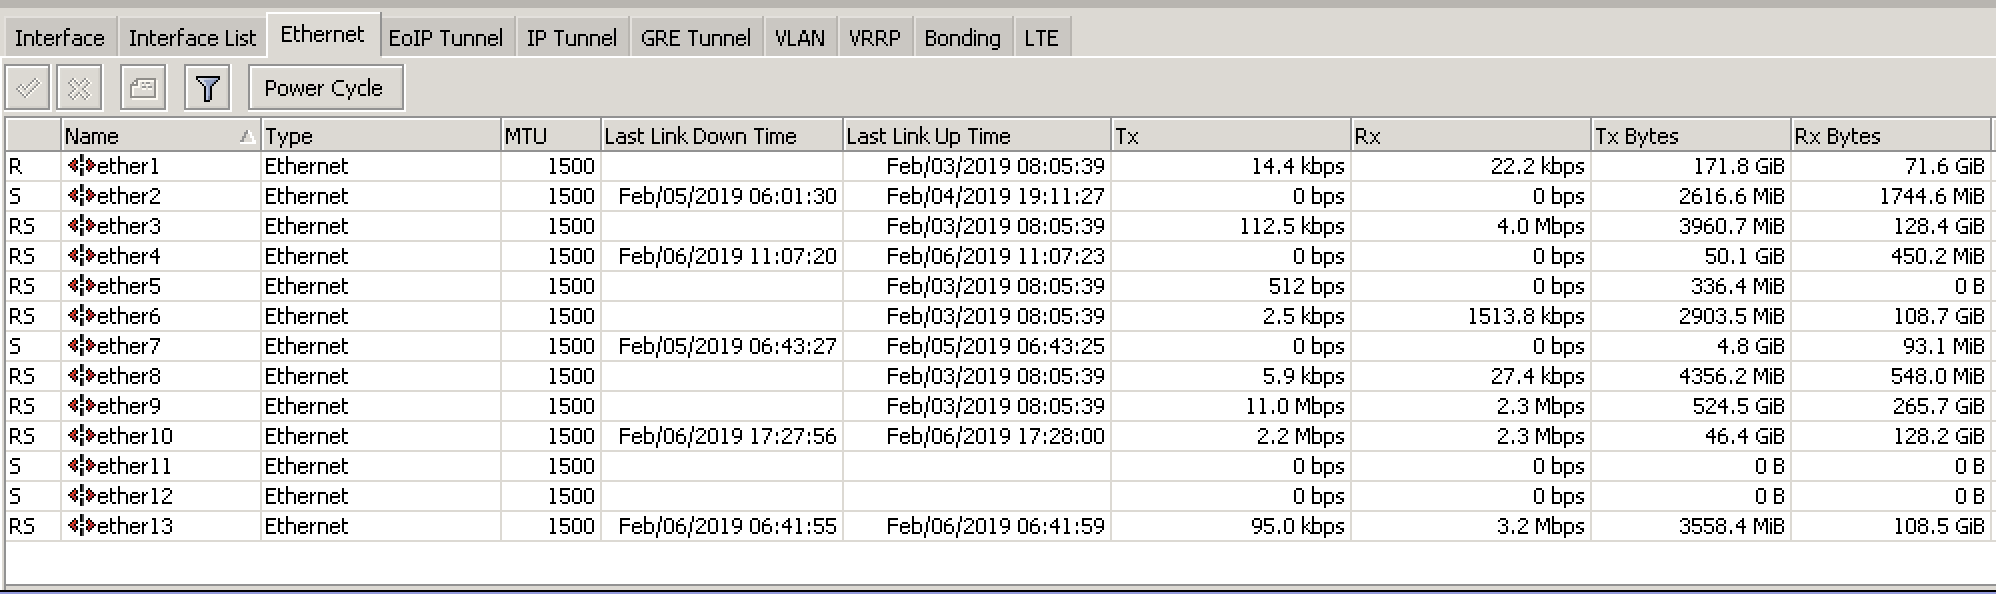Click the Comment toolbar icon
The image size is (1996, 594).
(143, 88)
